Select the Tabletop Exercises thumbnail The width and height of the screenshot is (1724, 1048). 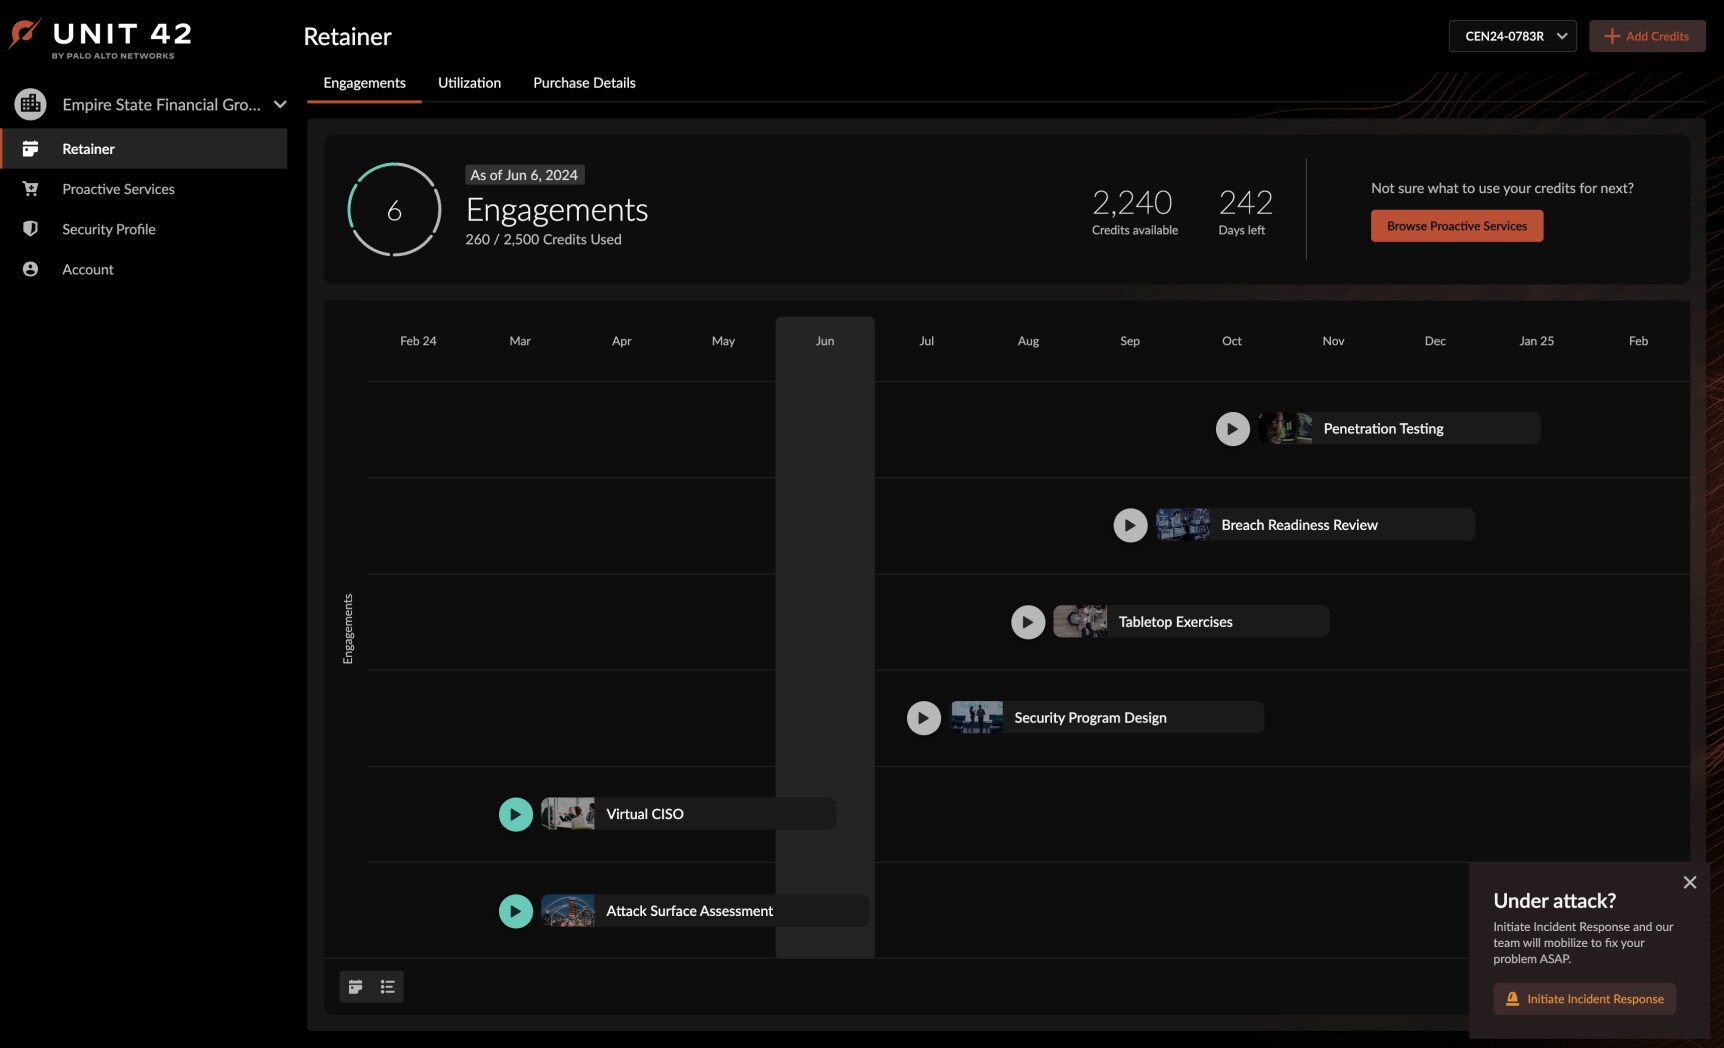click(1080, 621)
